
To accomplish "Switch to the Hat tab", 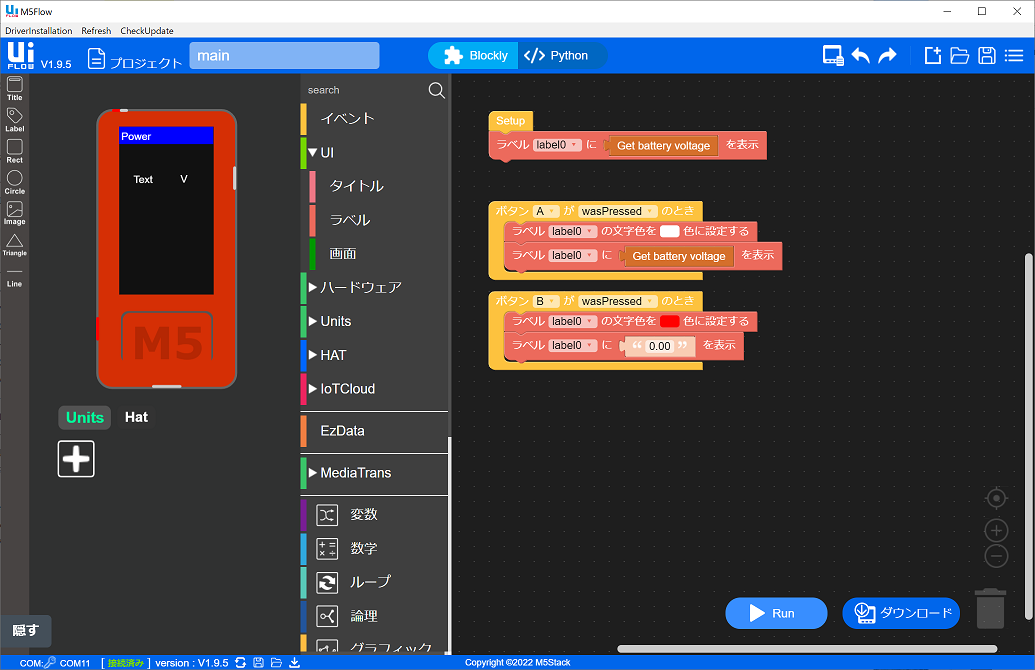I will pyautogui.click(x=137, y=417).
